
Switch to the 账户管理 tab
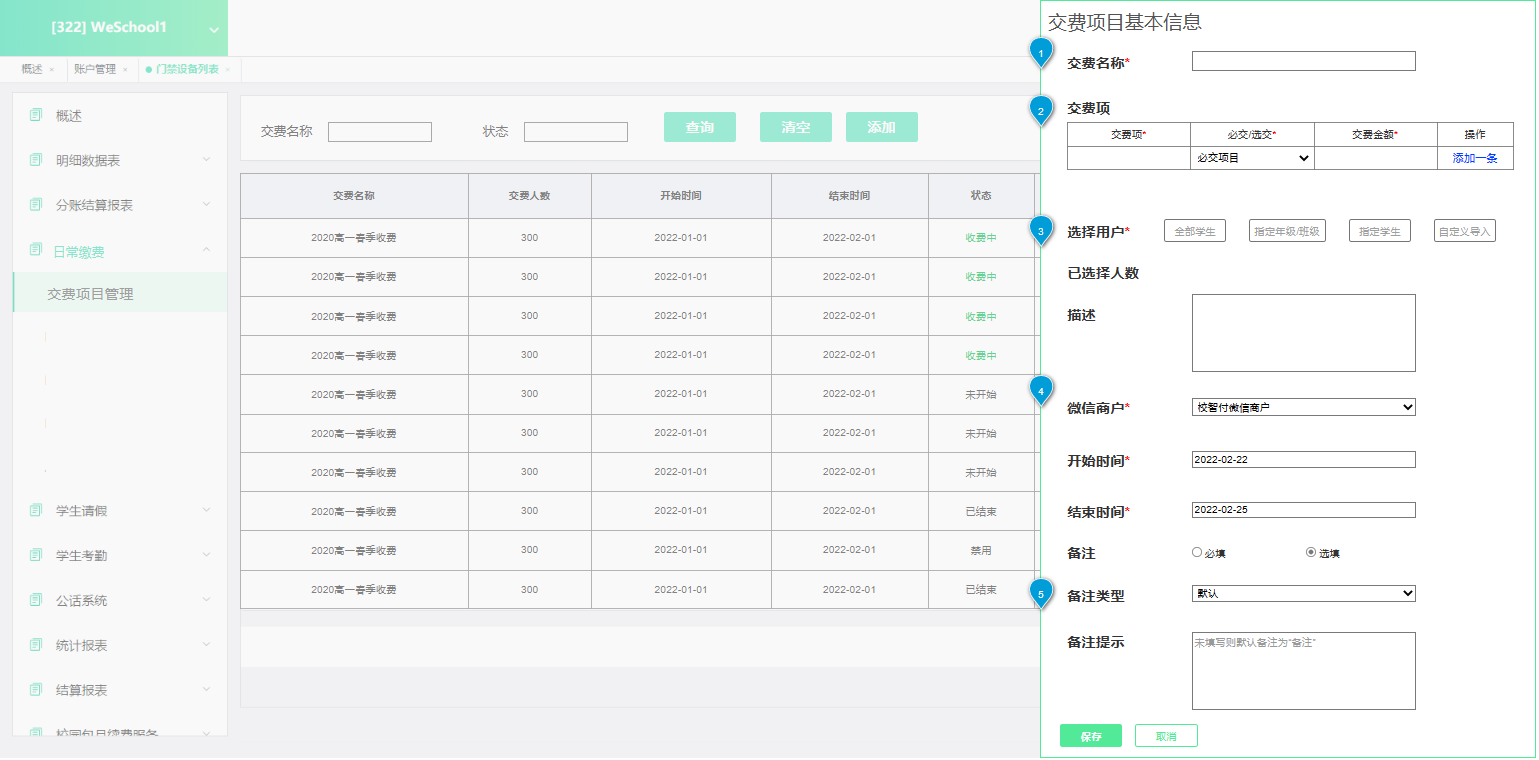pos(95,70)
